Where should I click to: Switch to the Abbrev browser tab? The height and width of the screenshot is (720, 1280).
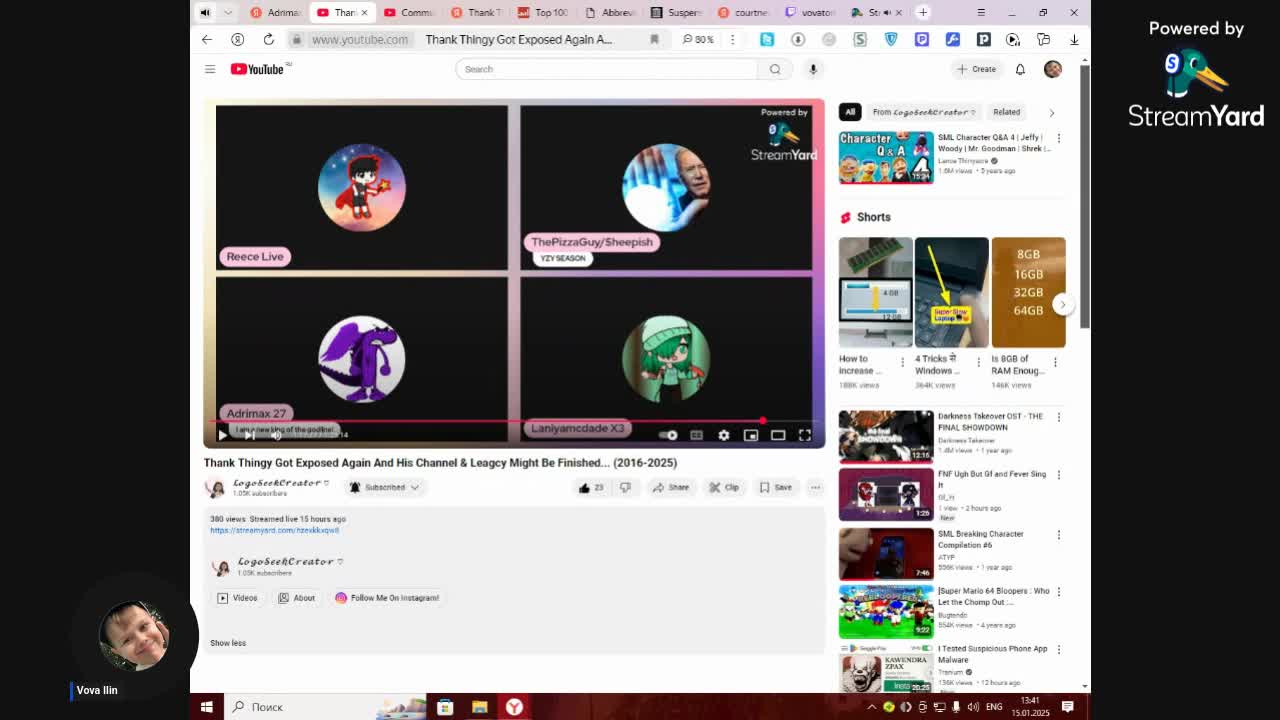[609, 12]
